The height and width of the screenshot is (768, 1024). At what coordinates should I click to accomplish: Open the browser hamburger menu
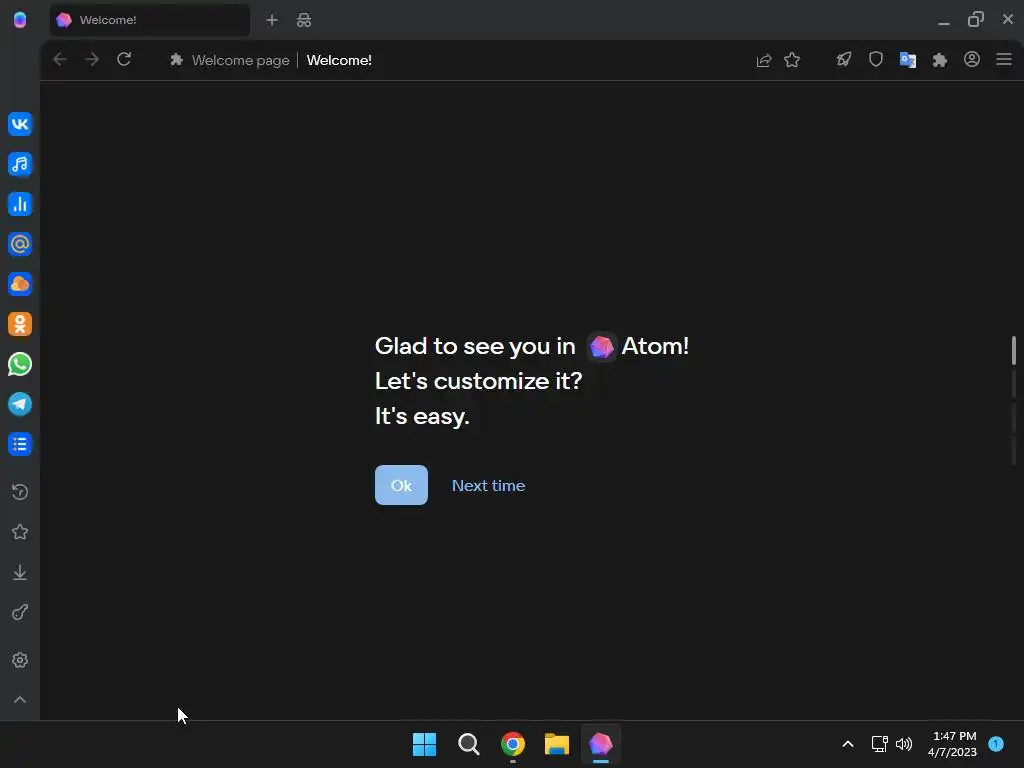1004,59
